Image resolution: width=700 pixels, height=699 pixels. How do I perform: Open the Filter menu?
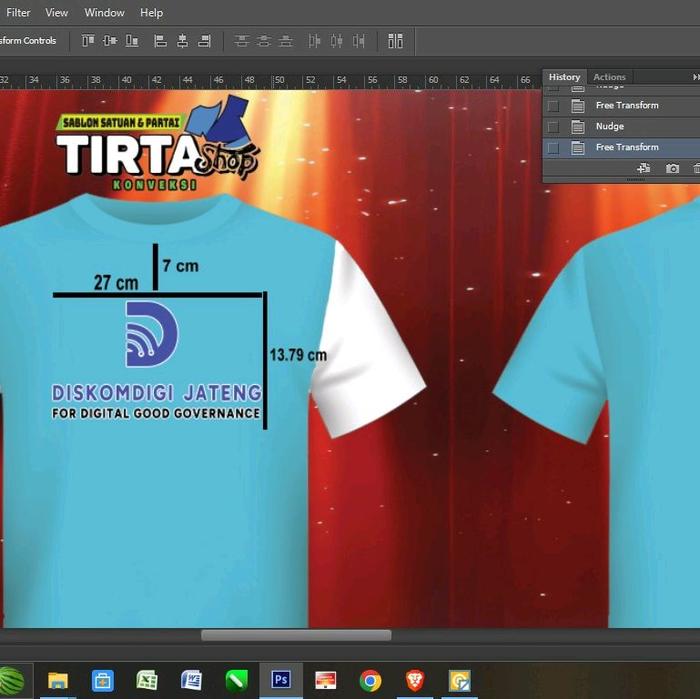coord(18,12)
